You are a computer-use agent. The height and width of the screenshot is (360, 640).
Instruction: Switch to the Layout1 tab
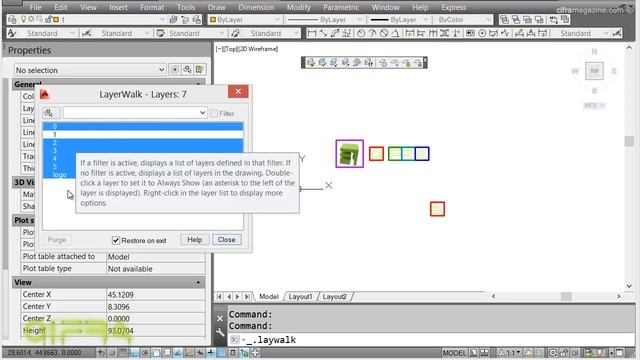click(300, 297)
